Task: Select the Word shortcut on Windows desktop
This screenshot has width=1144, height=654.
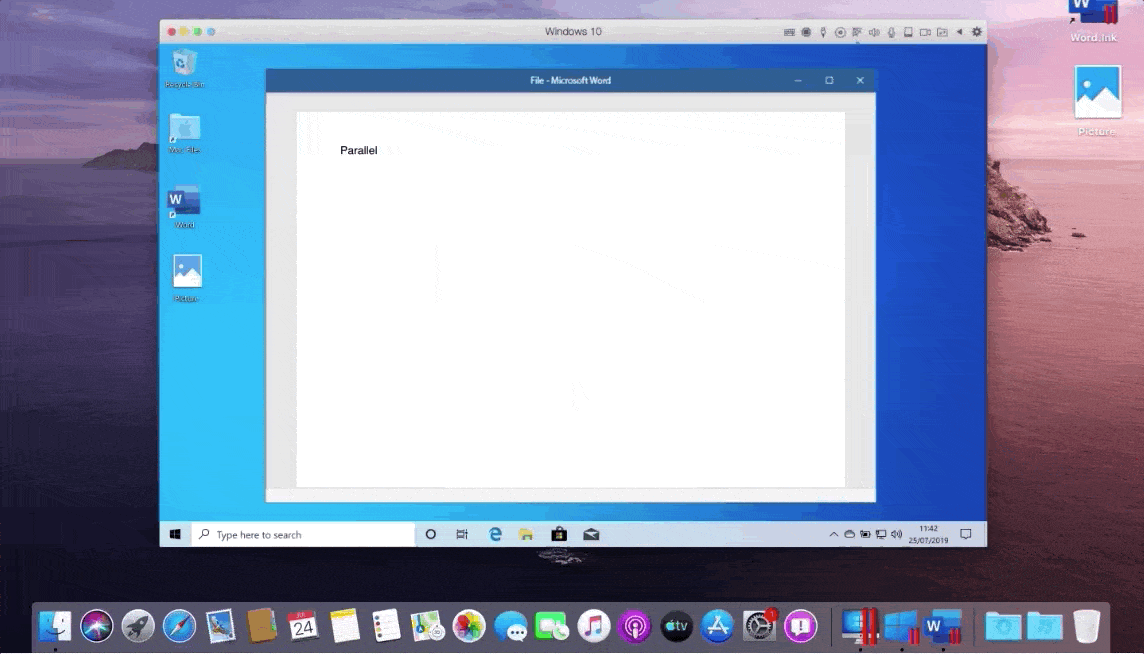Action: 184,207
